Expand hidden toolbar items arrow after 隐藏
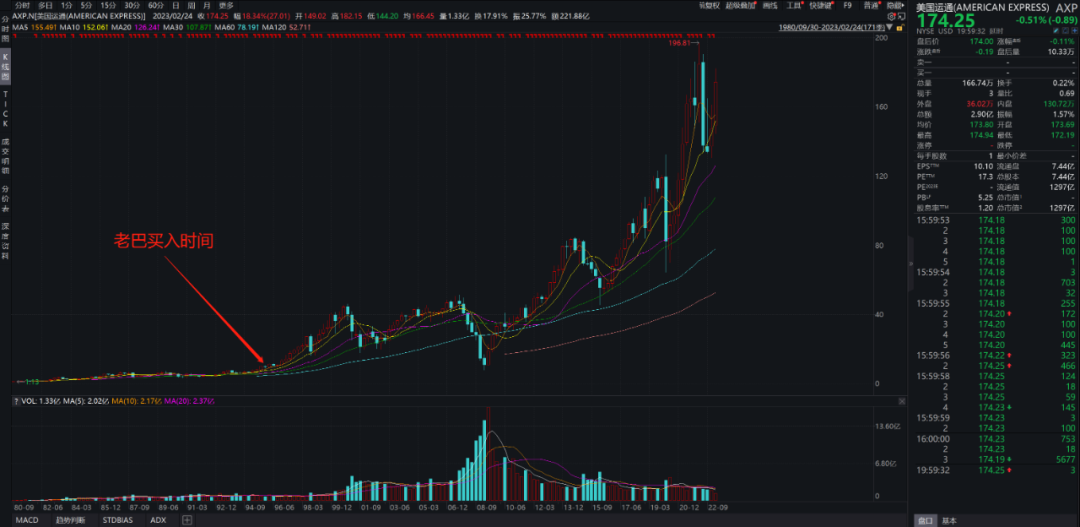Image resolution: width=1080 pixels, height=527 pixels. pos(903,6)
